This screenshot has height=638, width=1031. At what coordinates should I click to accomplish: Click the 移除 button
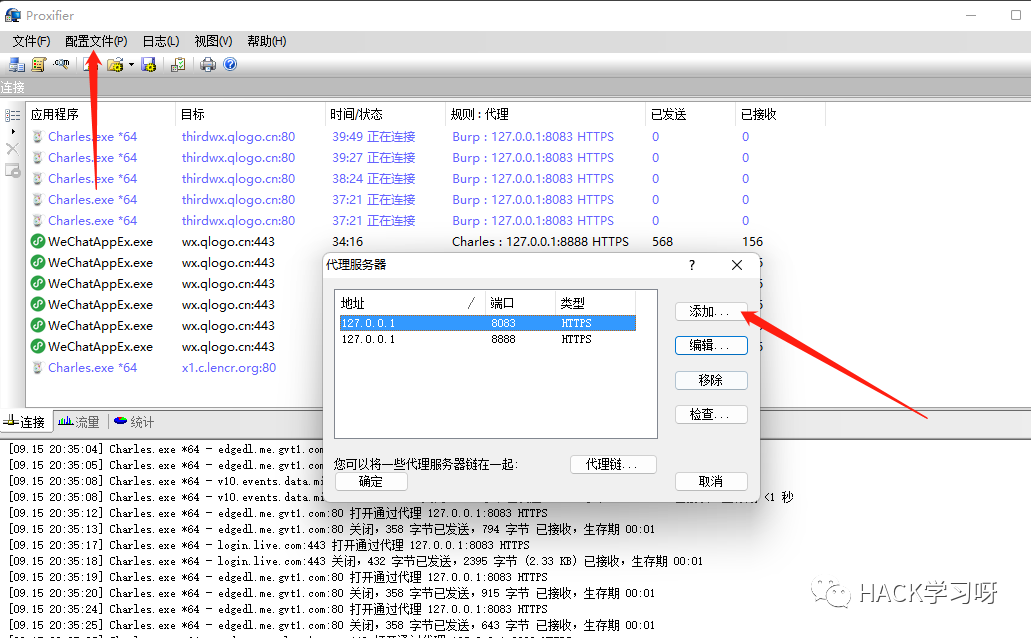click(x=711, y=380)
